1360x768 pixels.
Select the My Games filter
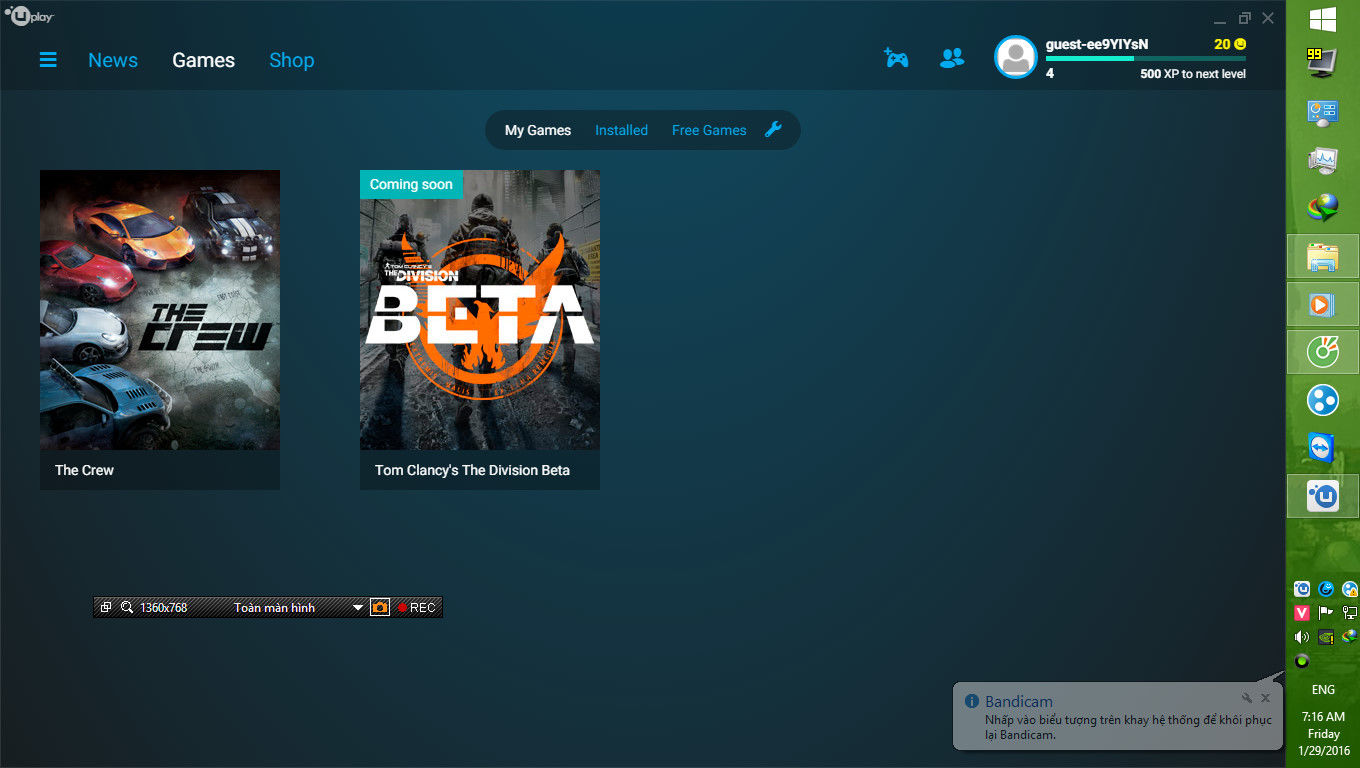pyautogui.click(x=538, y=130)
